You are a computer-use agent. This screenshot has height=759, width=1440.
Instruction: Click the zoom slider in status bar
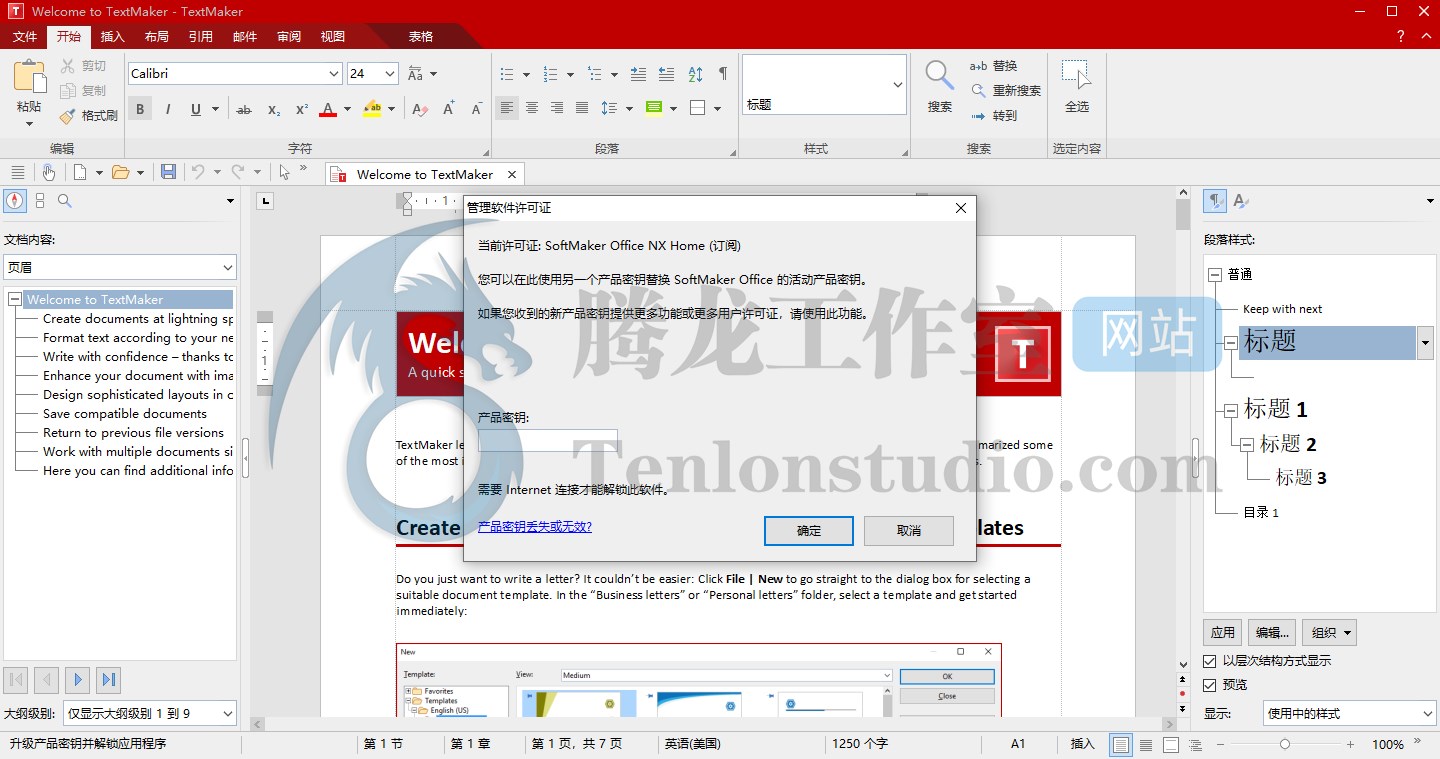[x=1285, y=744]
